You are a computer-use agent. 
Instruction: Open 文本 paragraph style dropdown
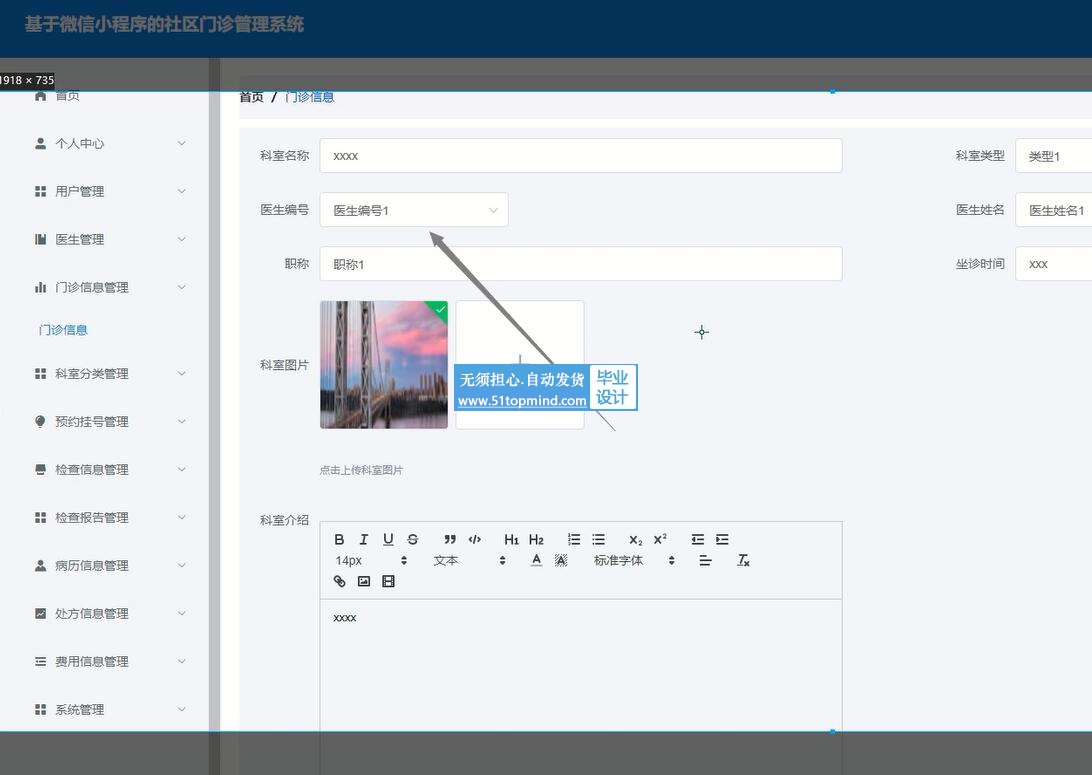(x=469, y=561)
